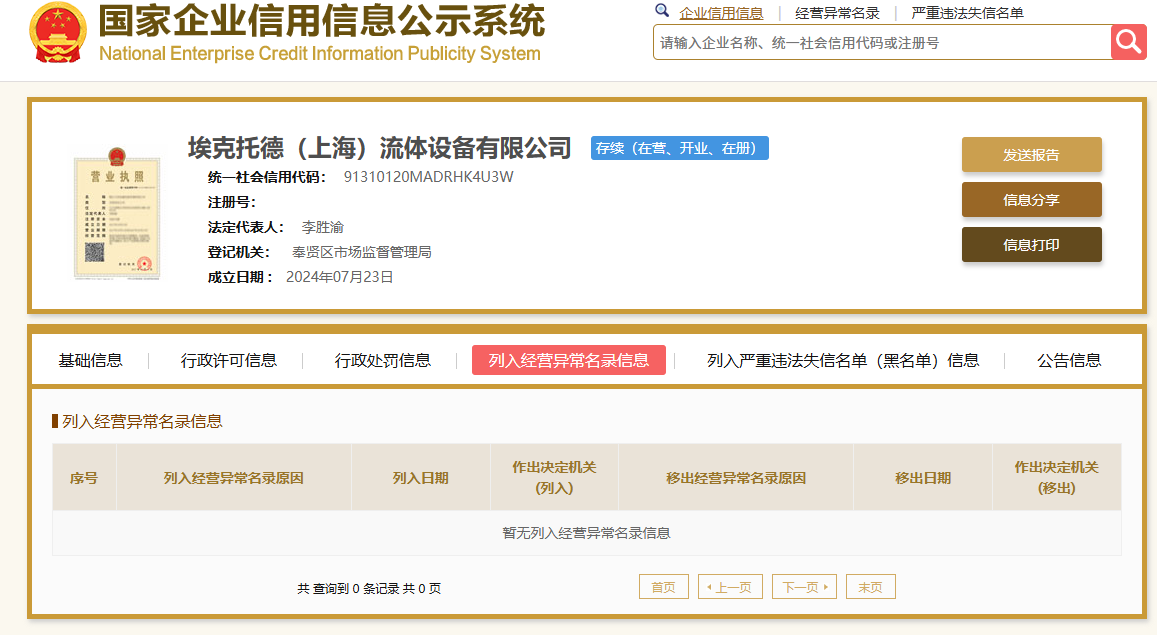The width and height of the screenshot is (1157, 635).
Task: Click the 发送报告 button
Action: (x=1032, y=155)
